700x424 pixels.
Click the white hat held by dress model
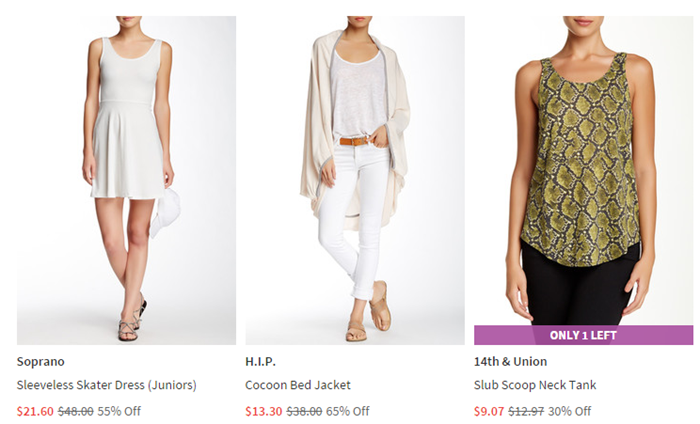pos(166,212)
